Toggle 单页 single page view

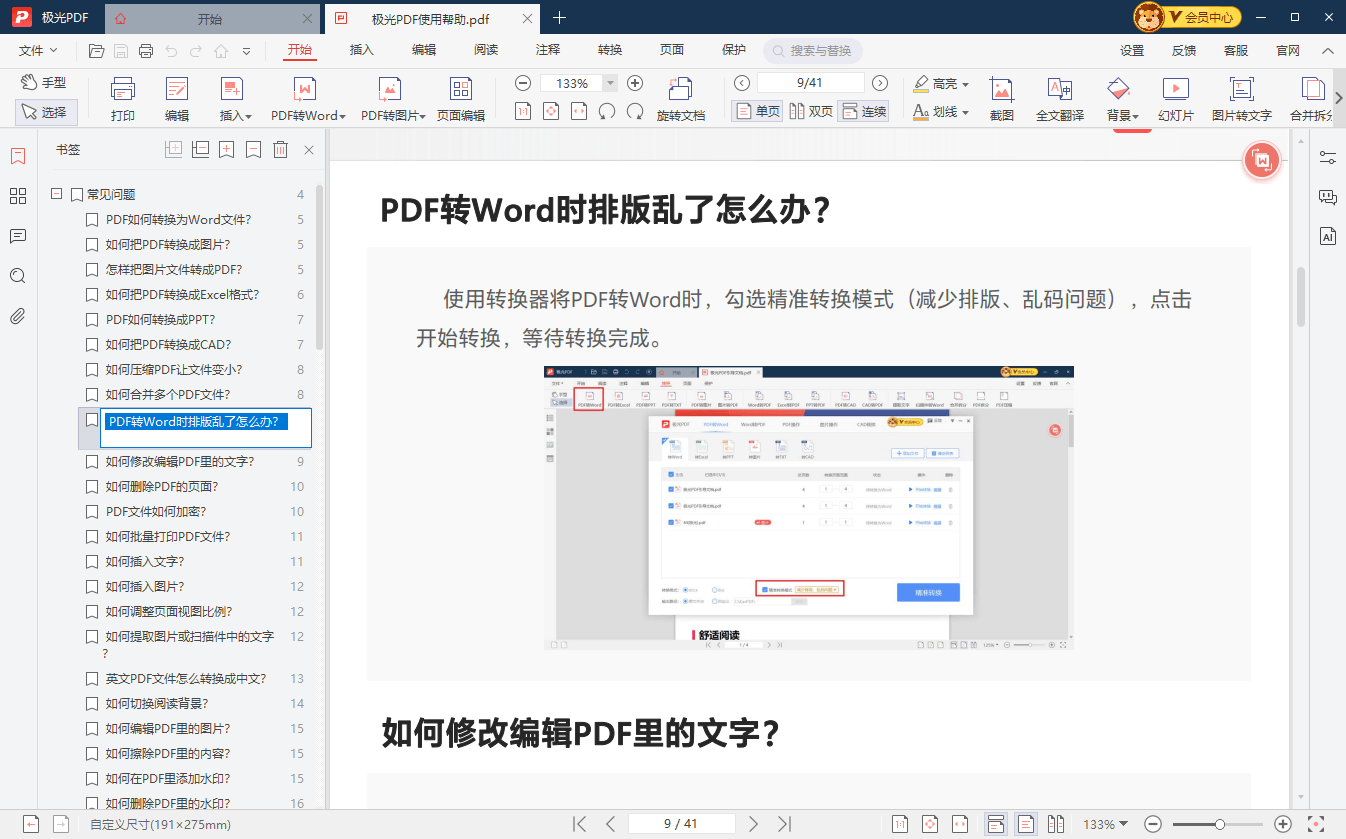pos(757,111)
